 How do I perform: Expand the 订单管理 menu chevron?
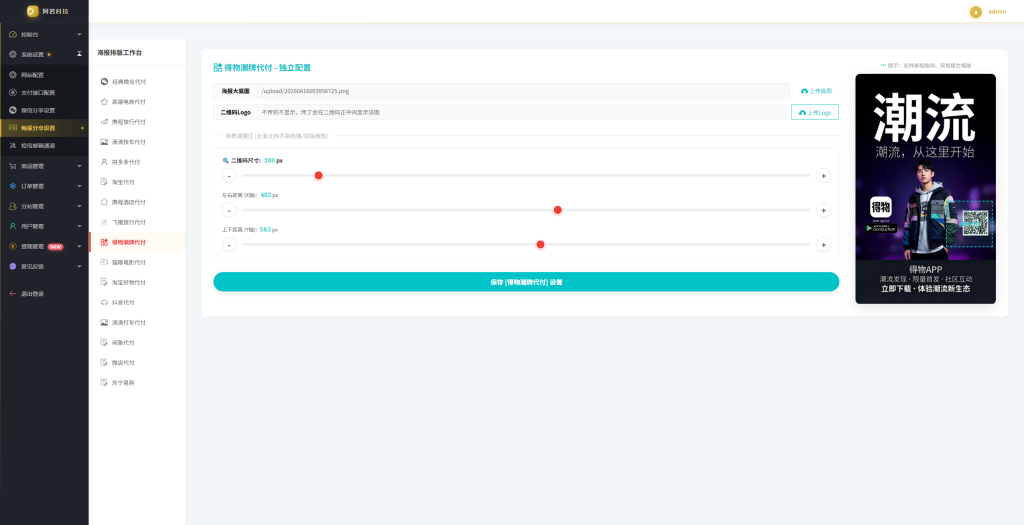[x=79, y=186]
